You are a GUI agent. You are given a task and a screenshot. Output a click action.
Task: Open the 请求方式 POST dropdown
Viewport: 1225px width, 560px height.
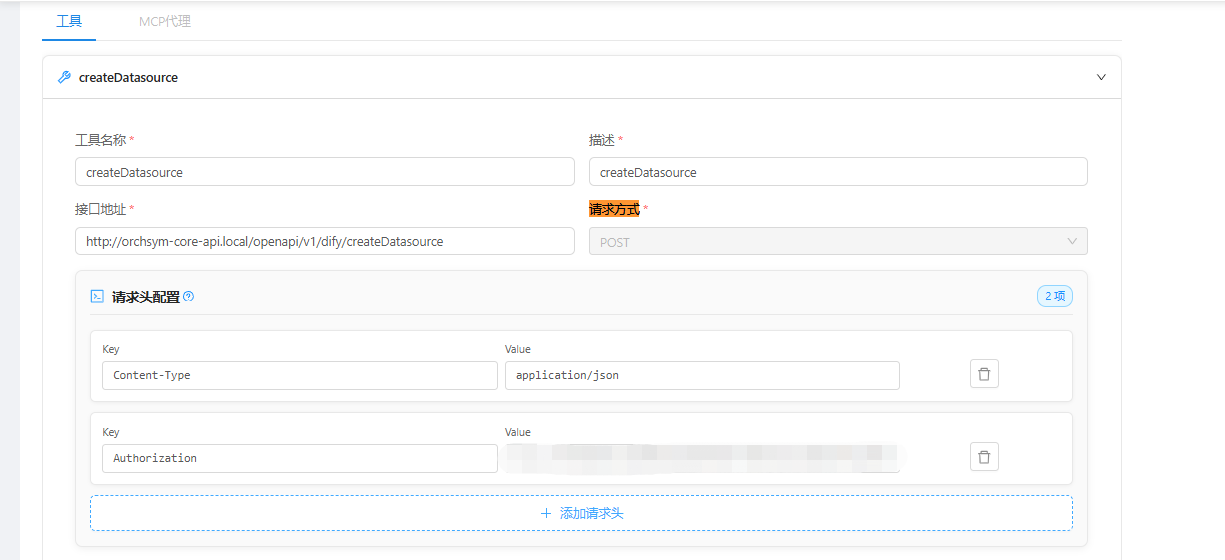pos(837,242)
